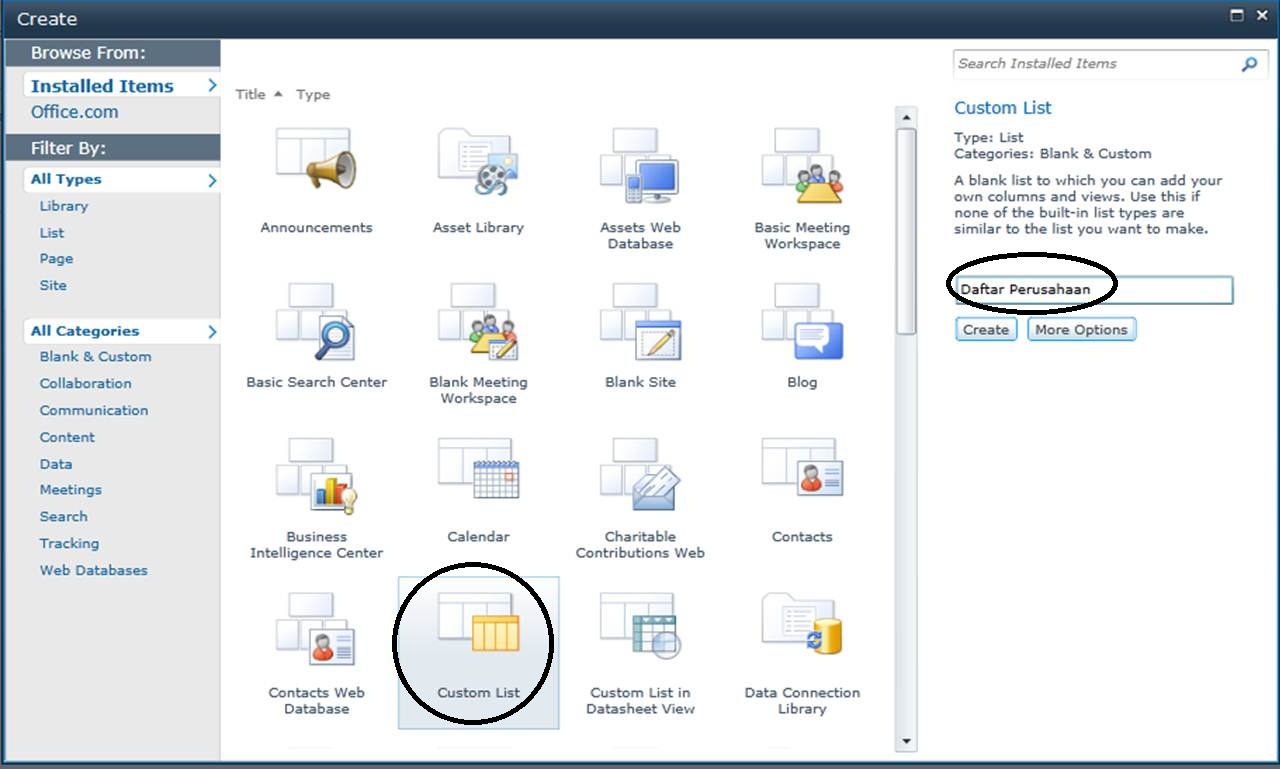1280x769 pixels.
Task: Open More Options for the list
Action: [1081, 329]
